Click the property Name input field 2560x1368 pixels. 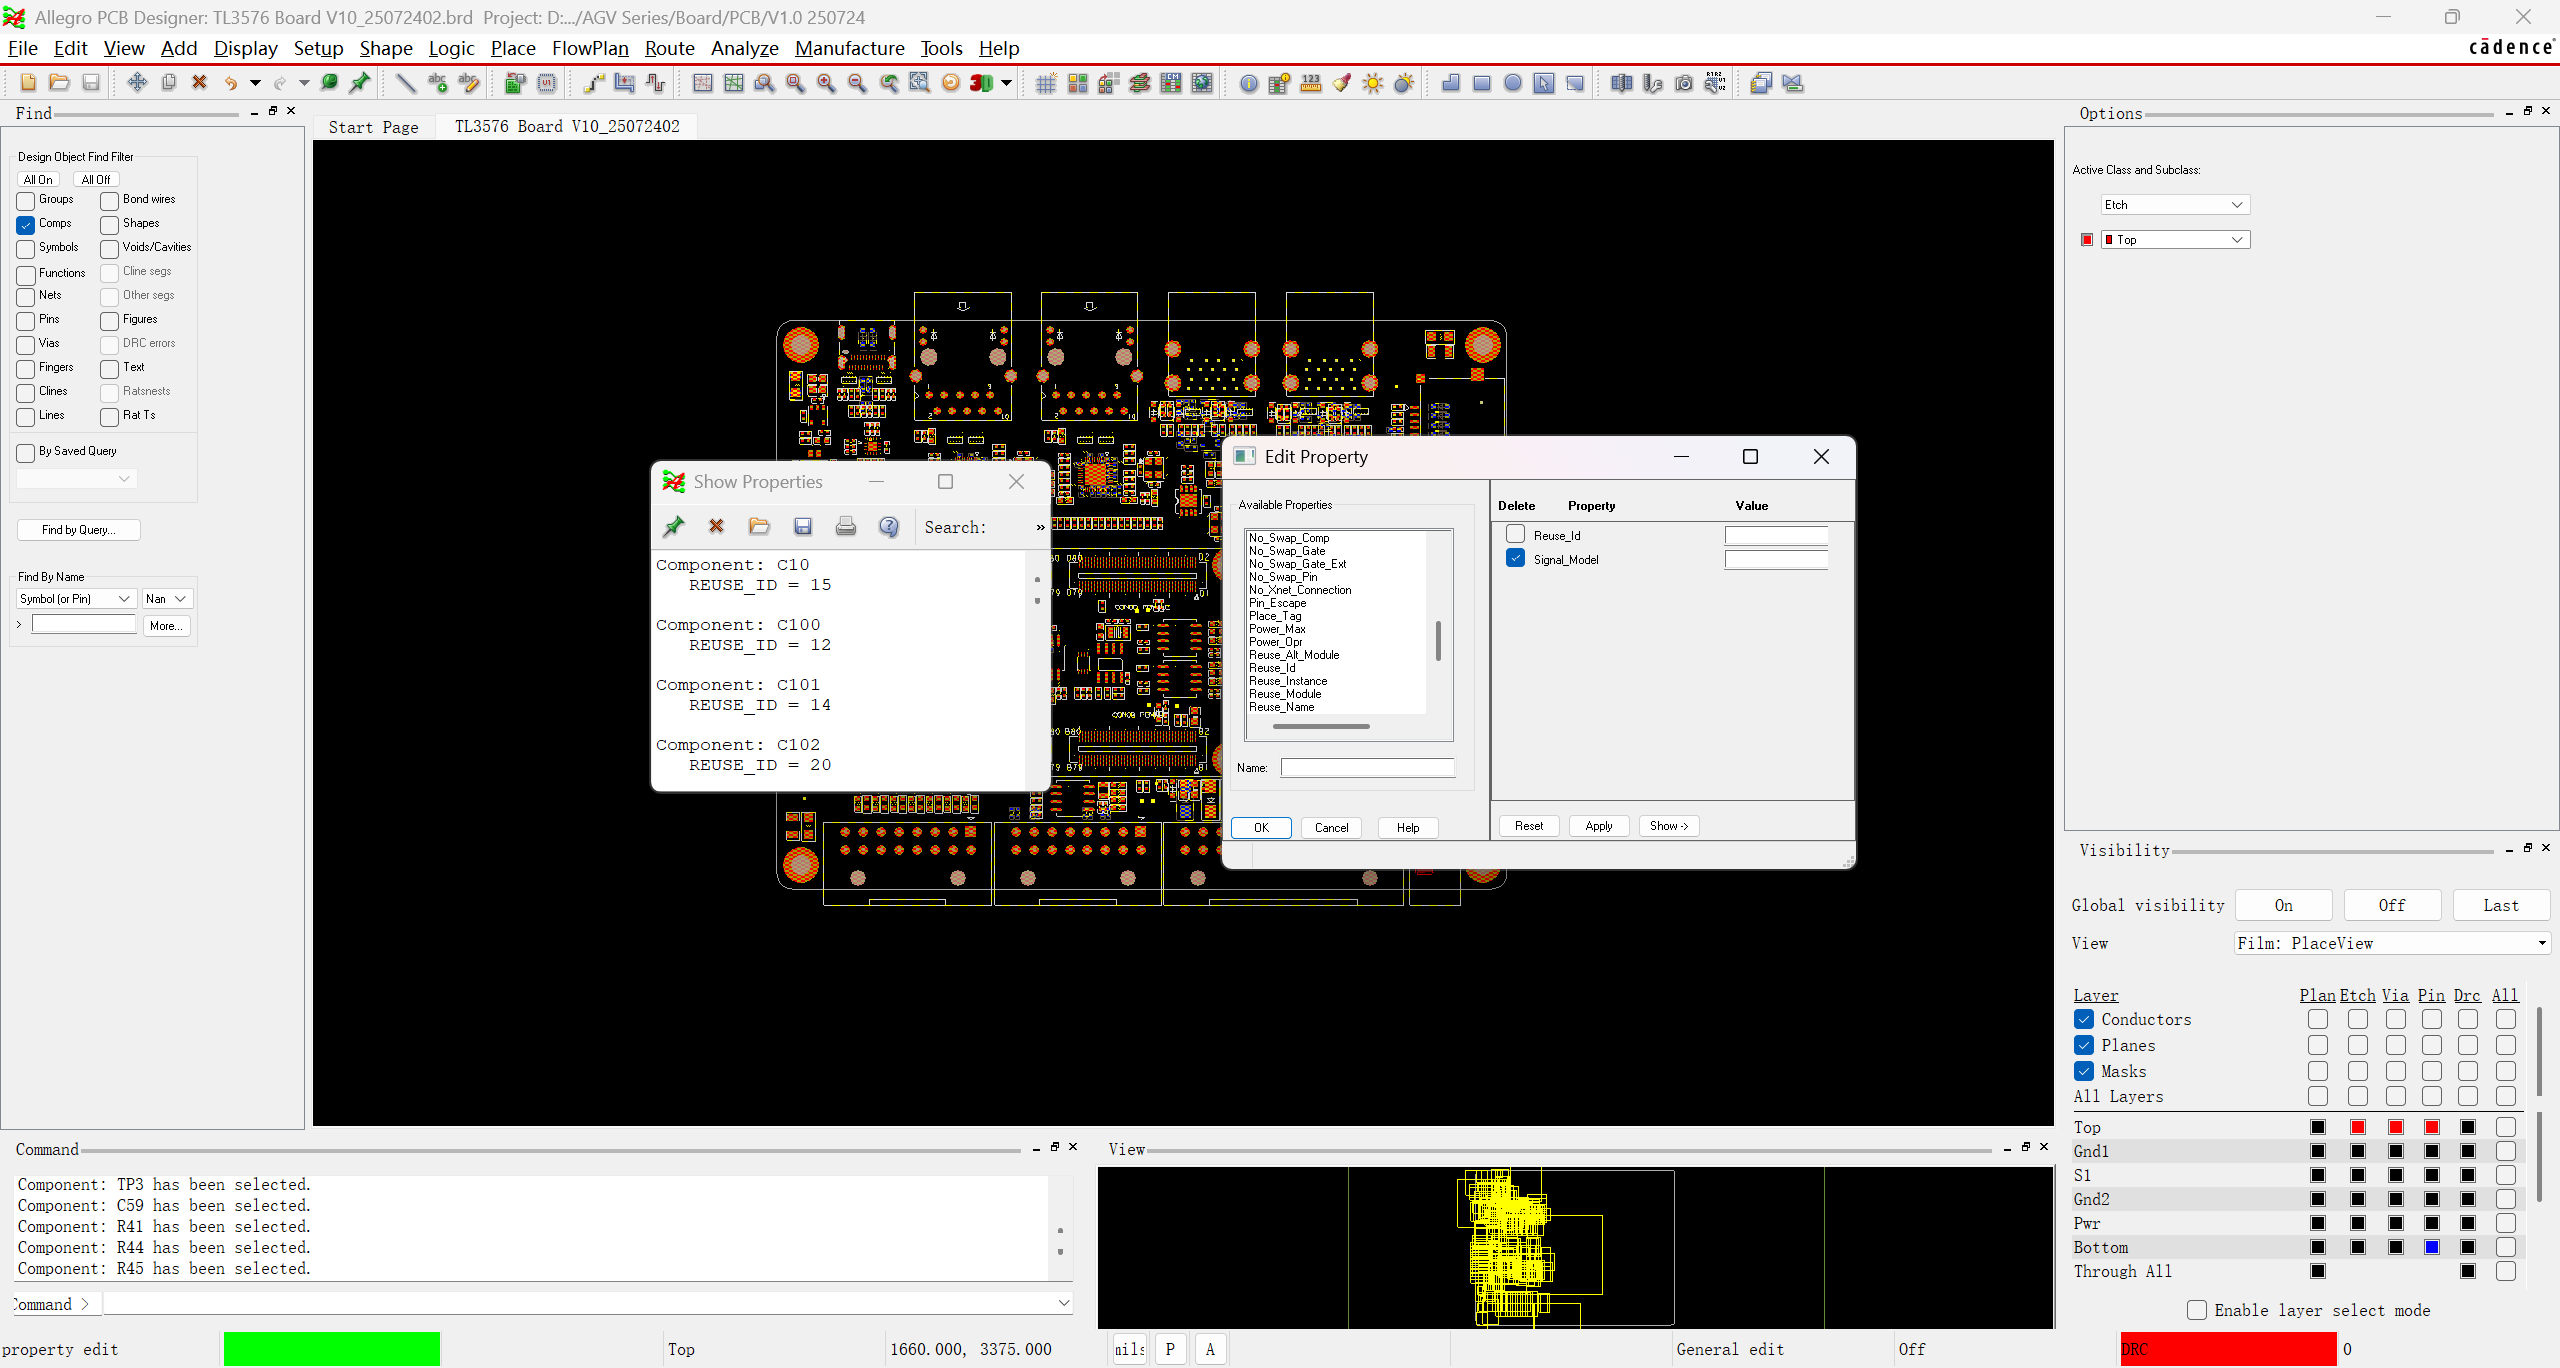click(1367, 768)
